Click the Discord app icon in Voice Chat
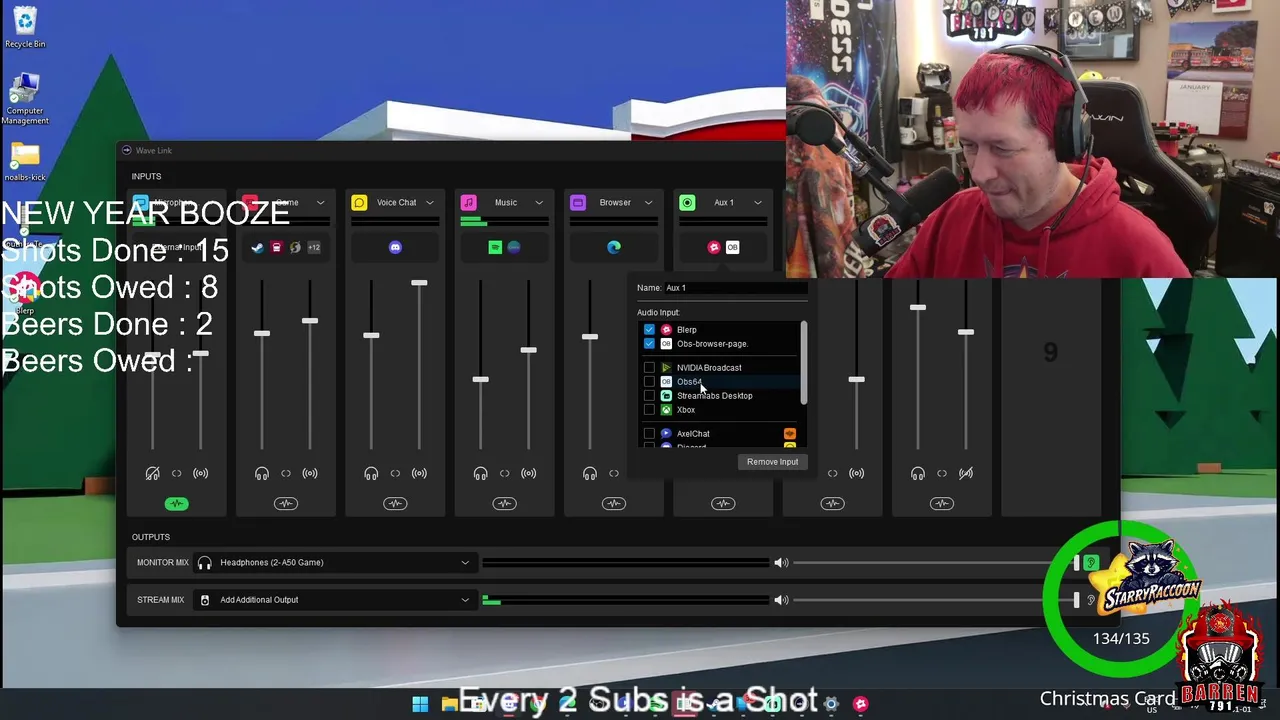This screenshot has height=720, width=1280. (395, 247)
